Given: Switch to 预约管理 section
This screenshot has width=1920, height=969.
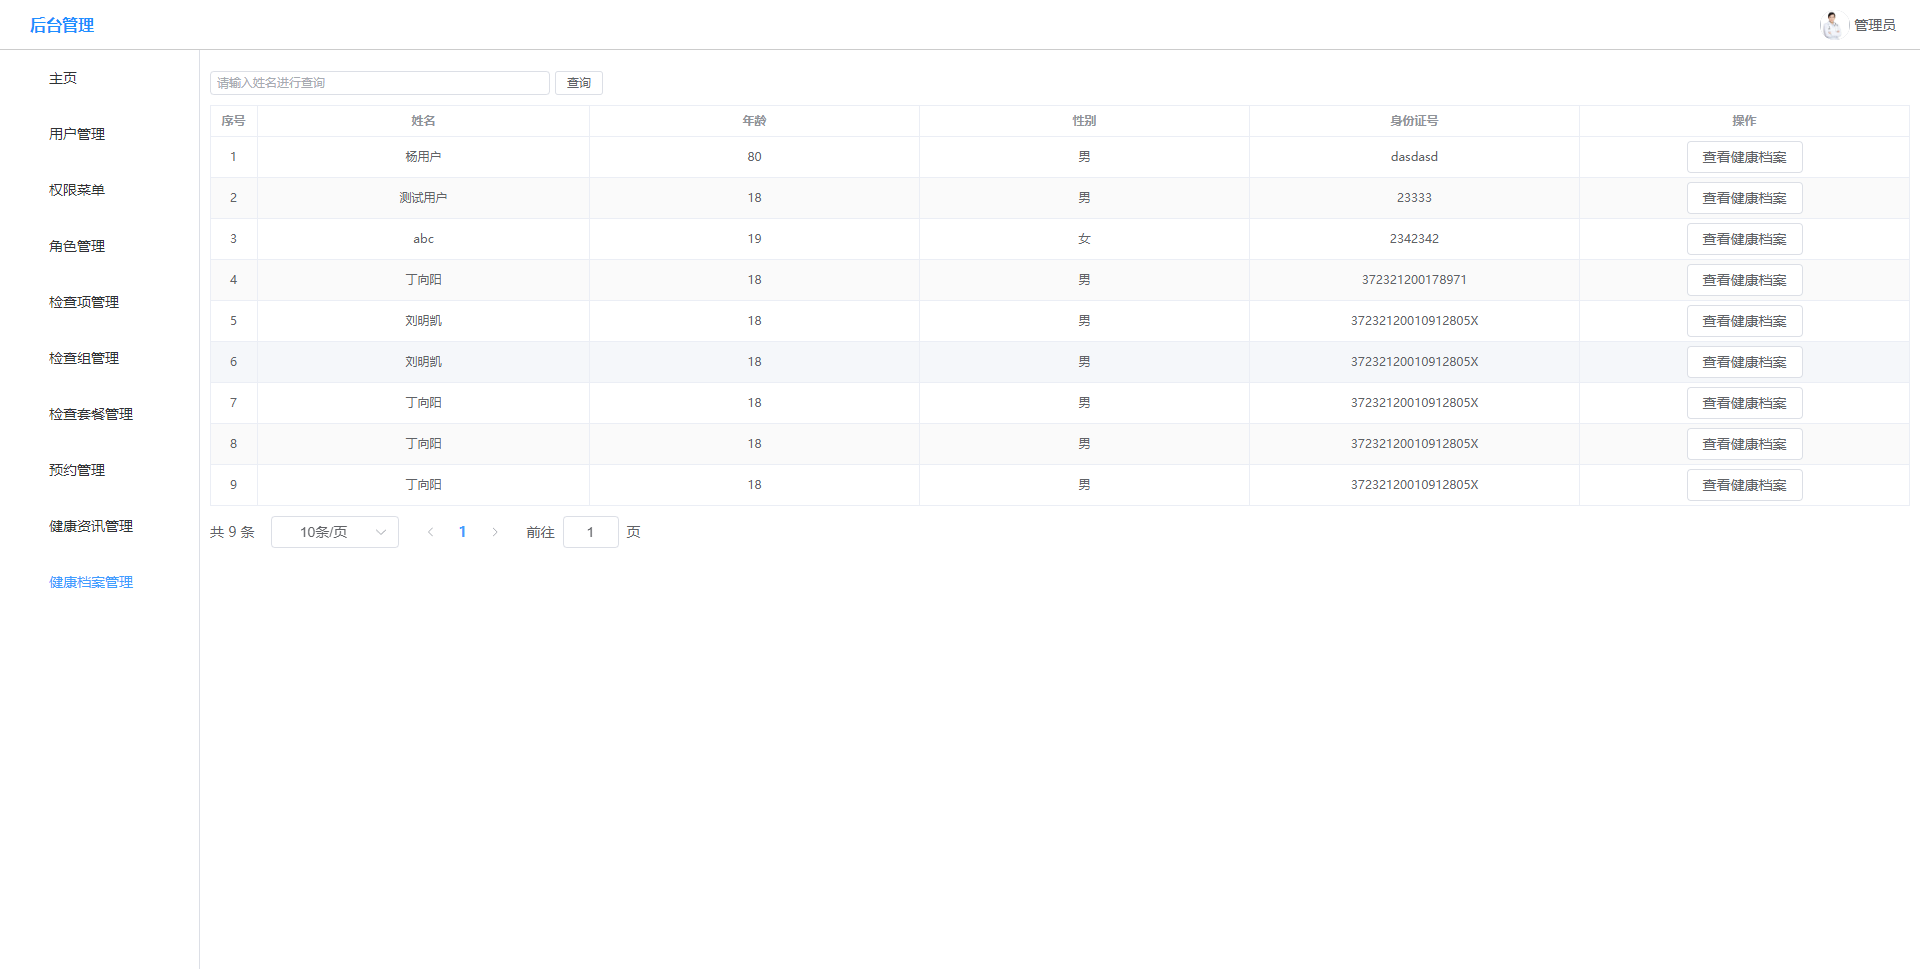Looking at the screenshot, I should pos(77,470).
